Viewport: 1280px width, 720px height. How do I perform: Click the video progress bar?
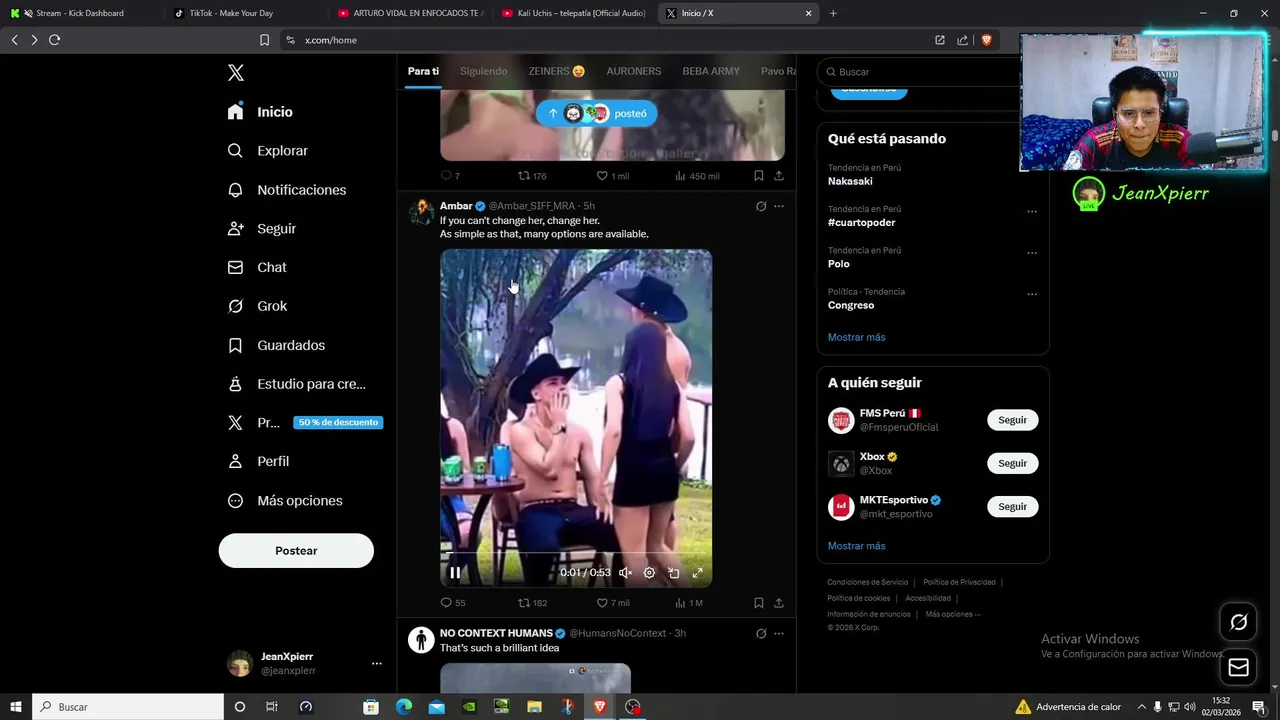(x=576, y=553)
